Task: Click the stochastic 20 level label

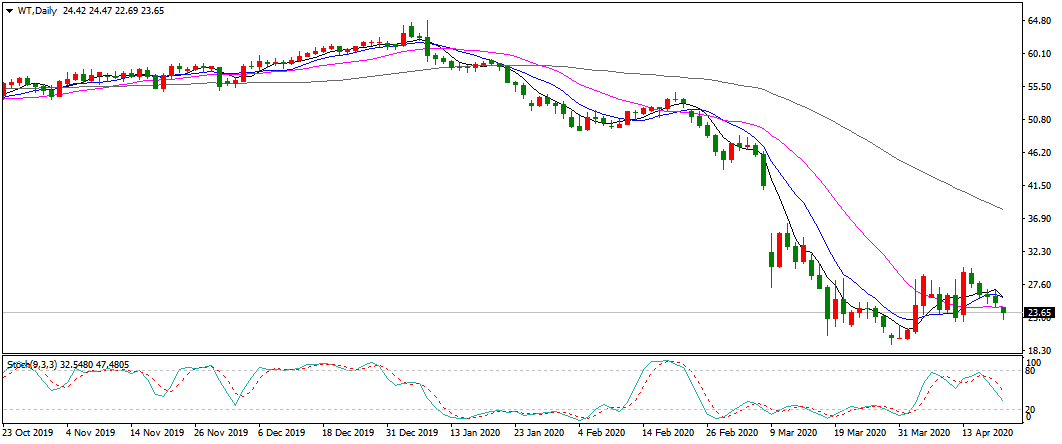Action: coord(1027,409)
